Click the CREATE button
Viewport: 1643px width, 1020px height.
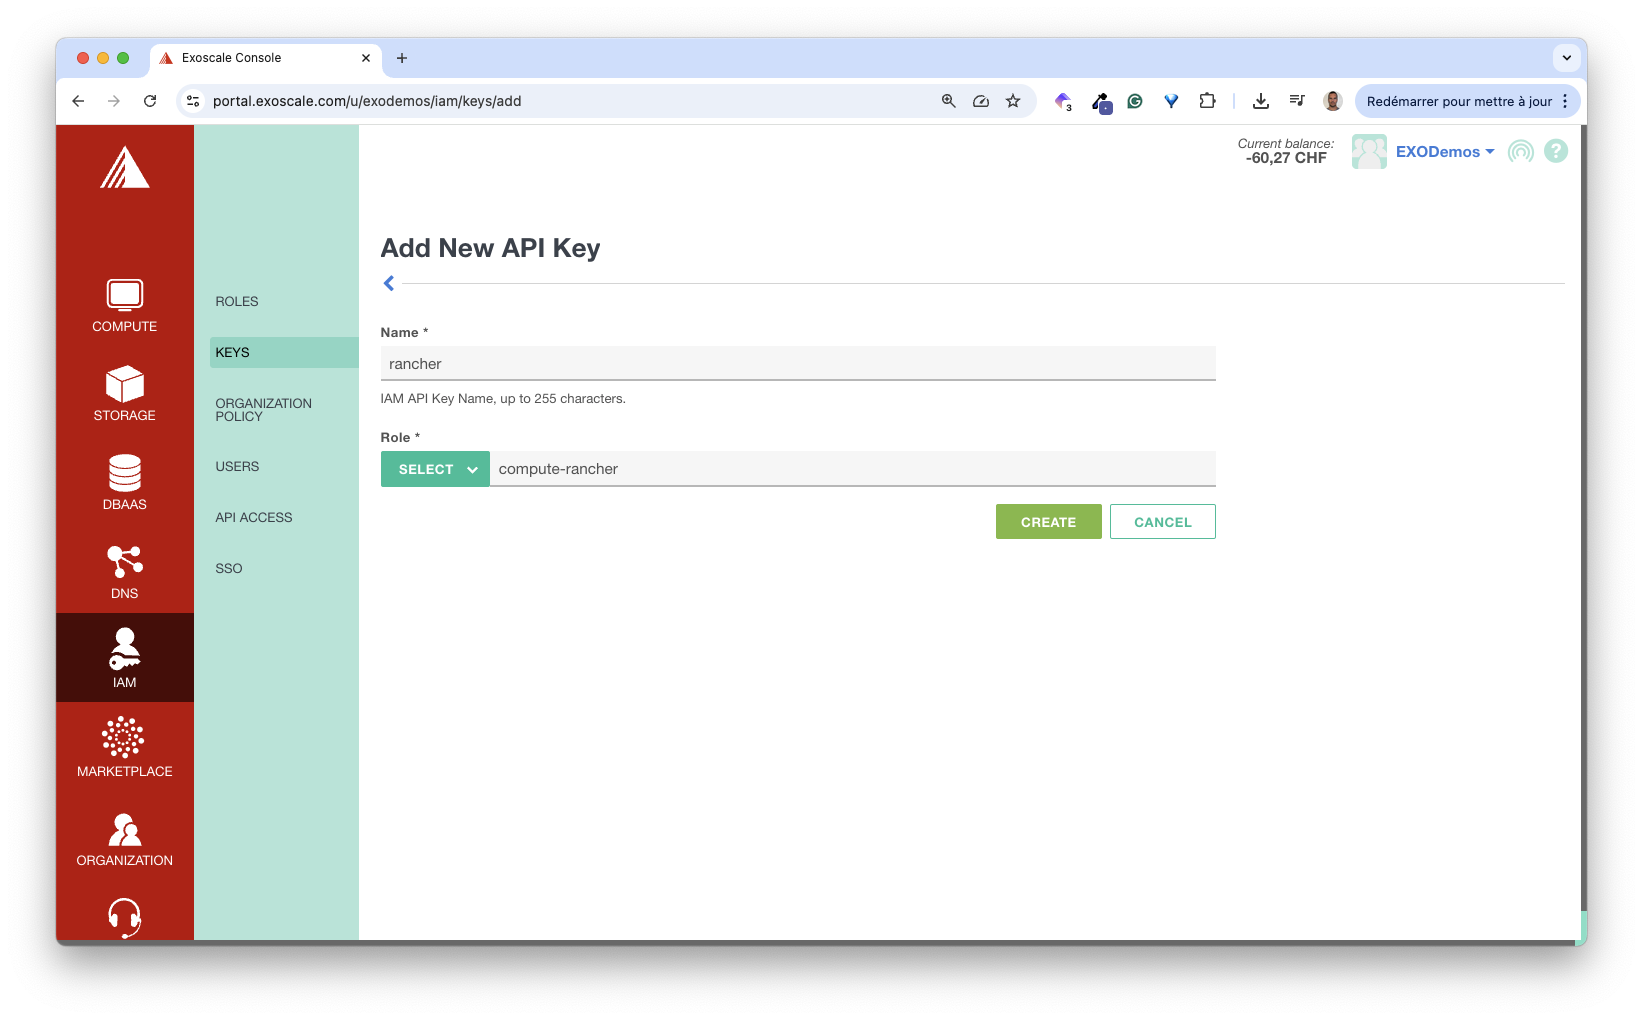1048,522
